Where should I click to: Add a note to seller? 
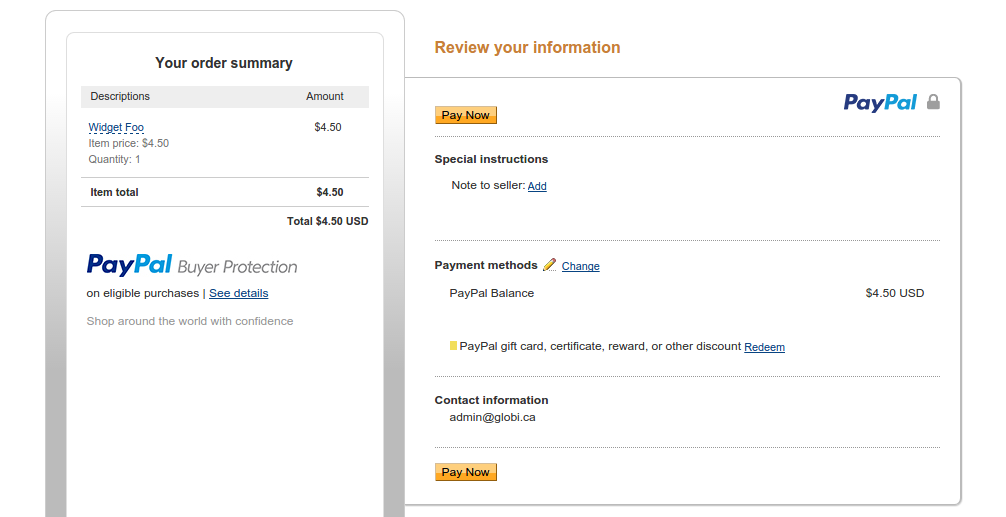coord(537,186)
